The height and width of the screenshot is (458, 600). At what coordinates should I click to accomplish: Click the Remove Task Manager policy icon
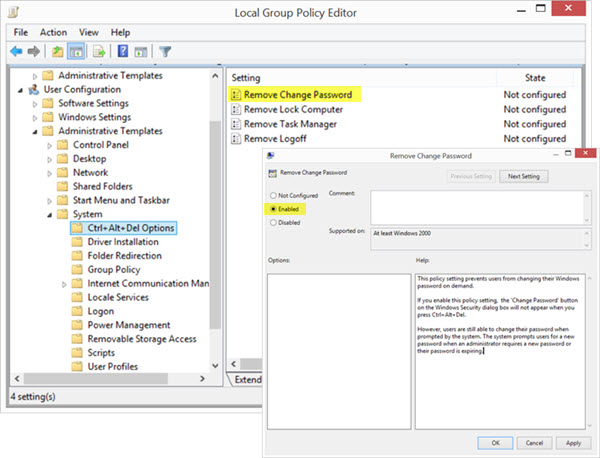coord(236,124)
